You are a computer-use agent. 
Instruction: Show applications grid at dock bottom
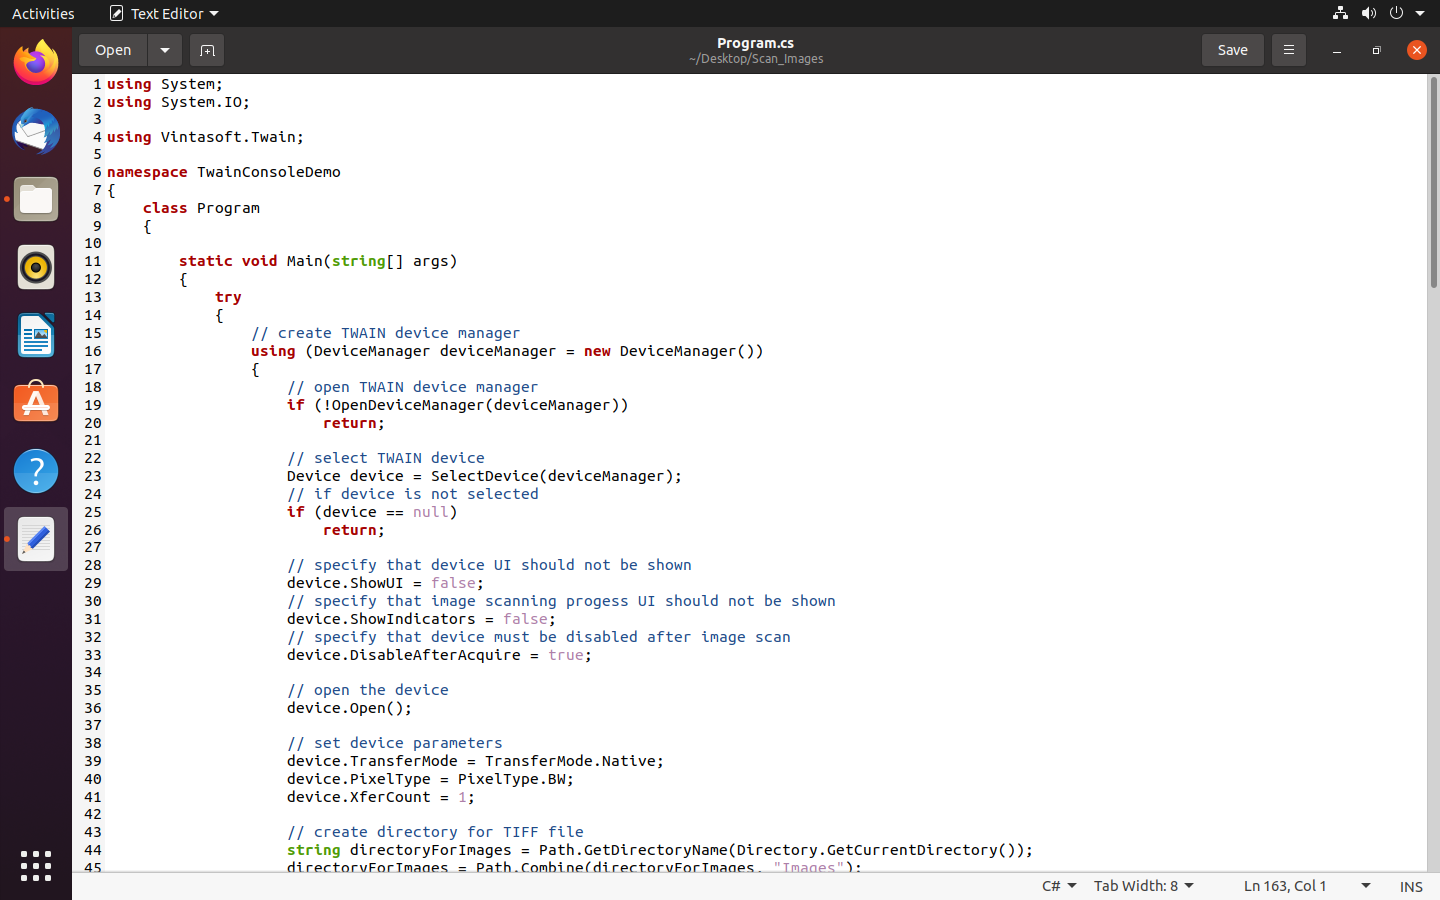point(36,866)
